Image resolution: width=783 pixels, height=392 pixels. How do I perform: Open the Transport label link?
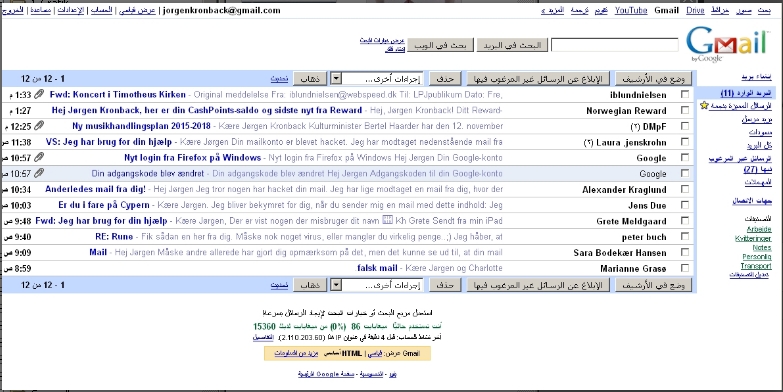pyautogui.click(x=756, y=266)
